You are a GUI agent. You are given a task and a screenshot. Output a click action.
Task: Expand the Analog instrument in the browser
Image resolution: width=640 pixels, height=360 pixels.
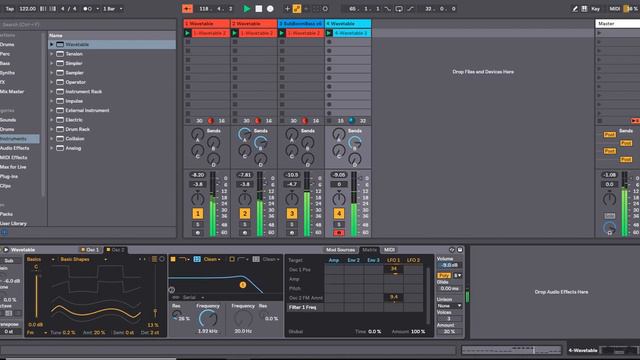point(52,148)
